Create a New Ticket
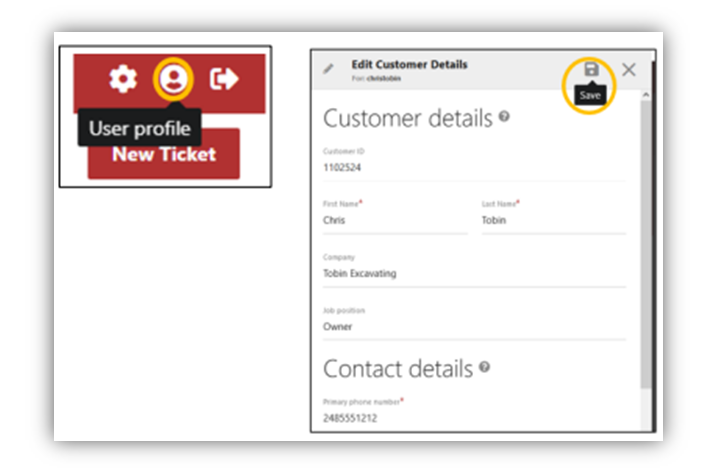This screenshot has width=716, height=473. (164, 154)
